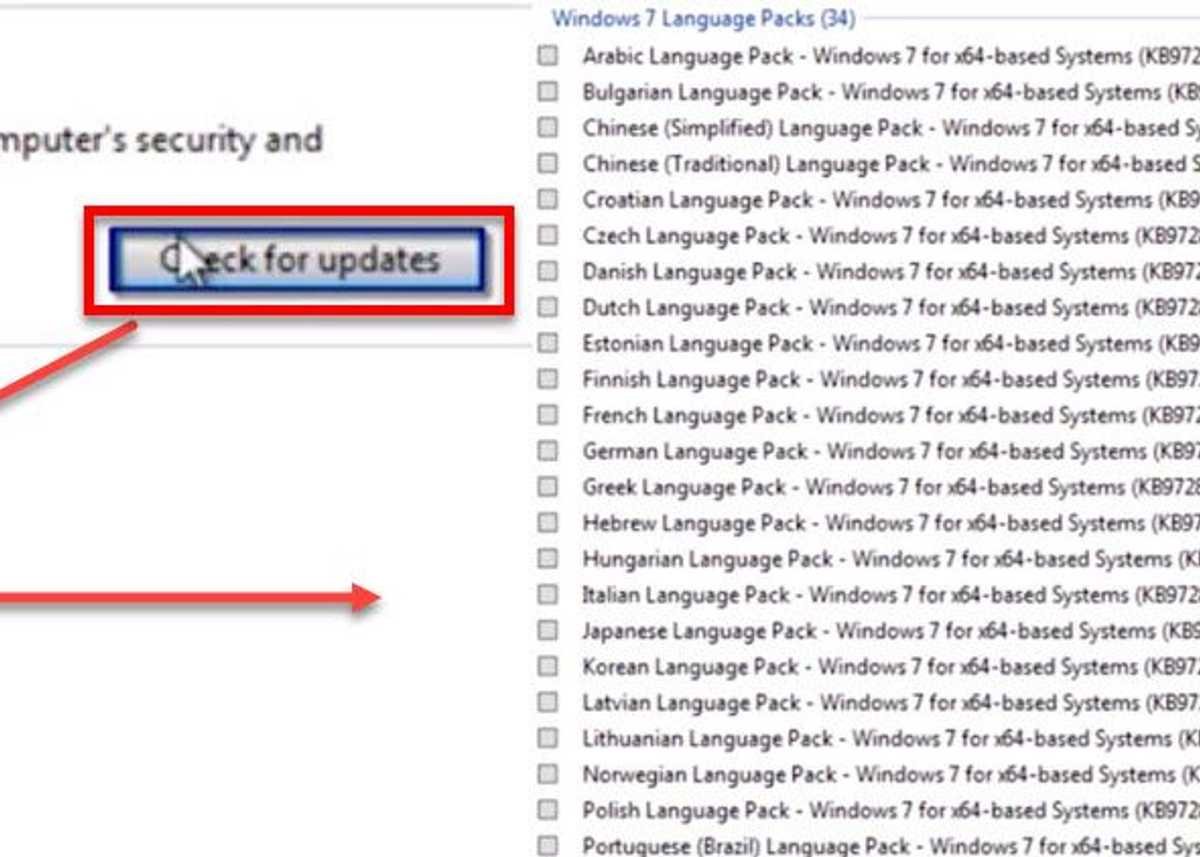Image resolution: width=1200 pixels, height=857 pixels.
Task: Tick the Polish Language Pack checkbox
Action: coord(547,810)
